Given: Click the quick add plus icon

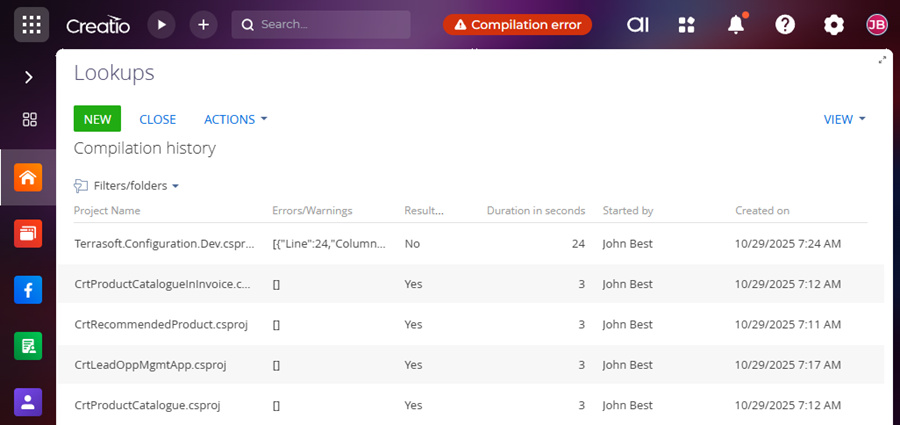Looking at the screenshot, I should click(203, 25).
